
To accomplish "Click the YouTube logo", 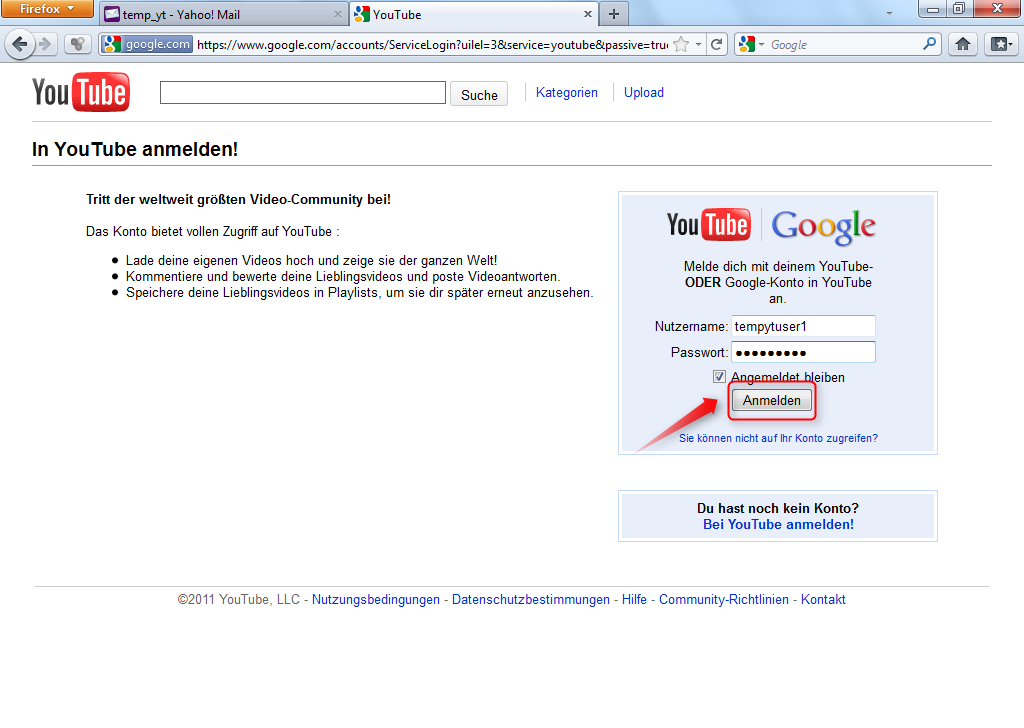I will pos(80,92).
